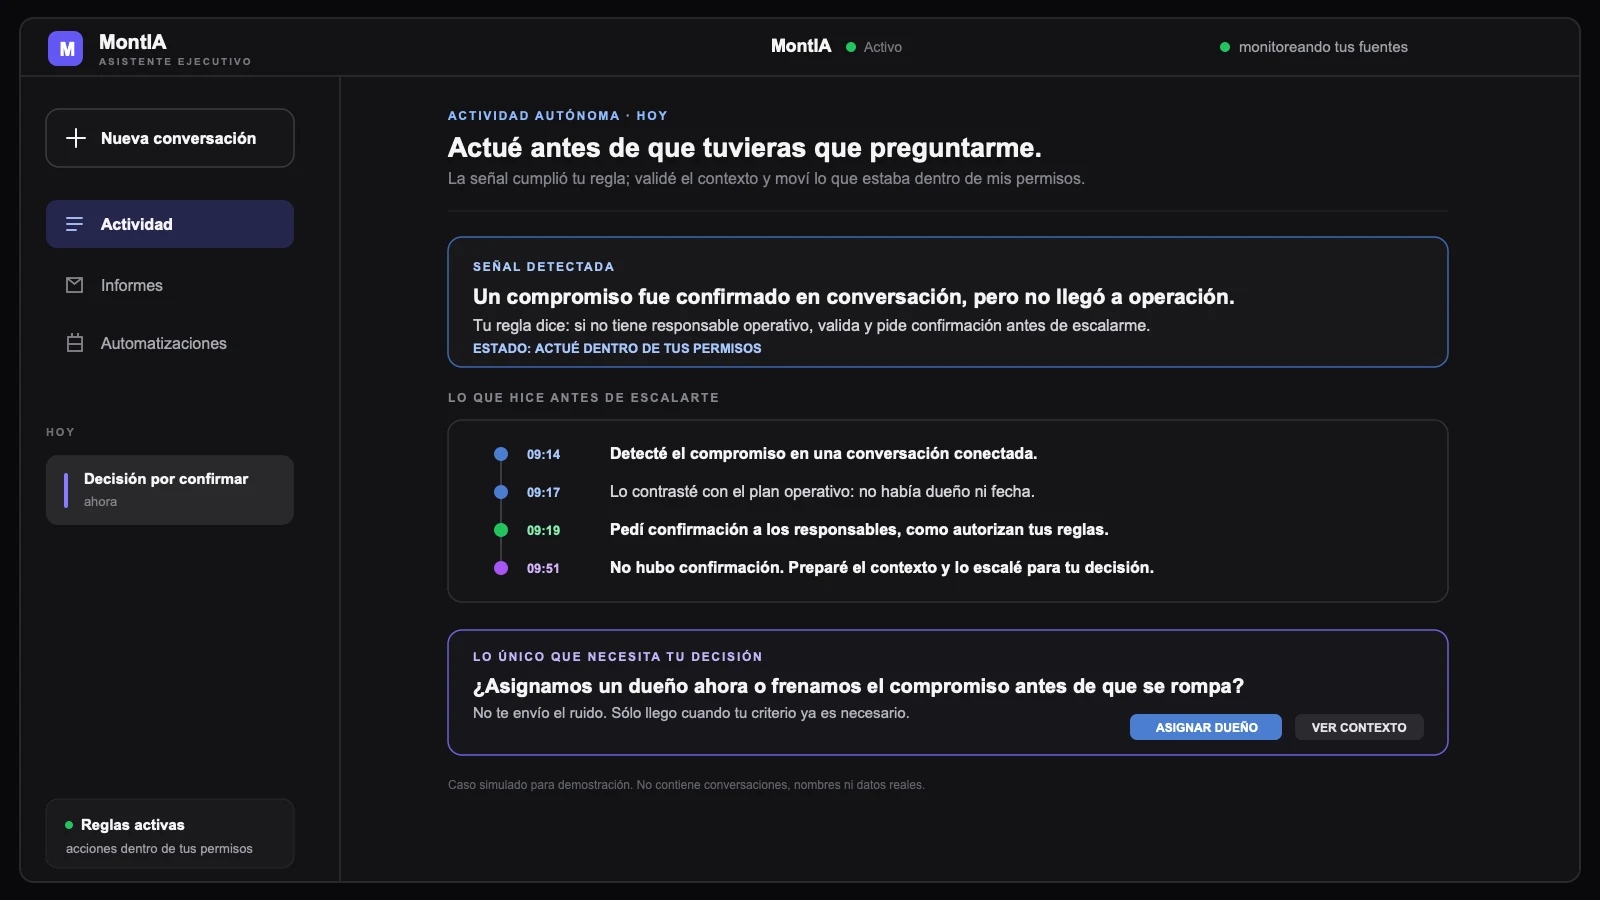Viewport: 1600px width, 900px height.
Task: Click 'Pedí confirmación a los responsables' entry
Action: 859,530
